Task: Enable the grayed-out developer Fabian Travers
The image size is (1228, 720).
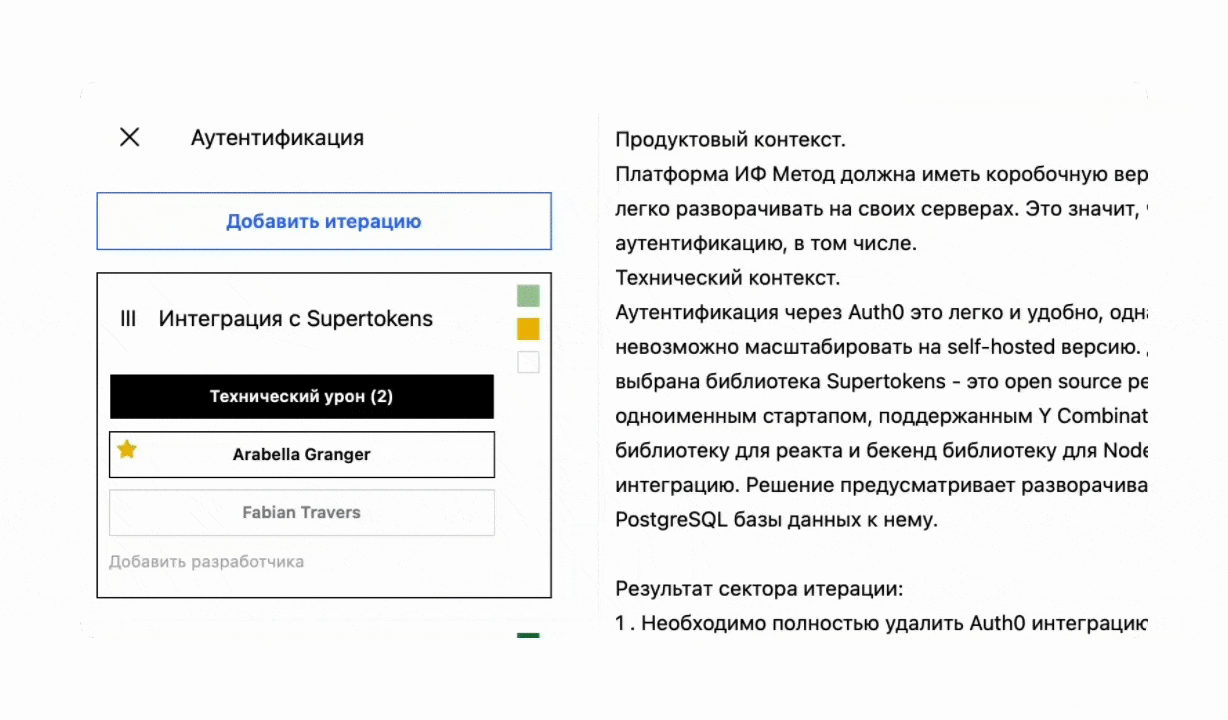Action: point(301,512)
